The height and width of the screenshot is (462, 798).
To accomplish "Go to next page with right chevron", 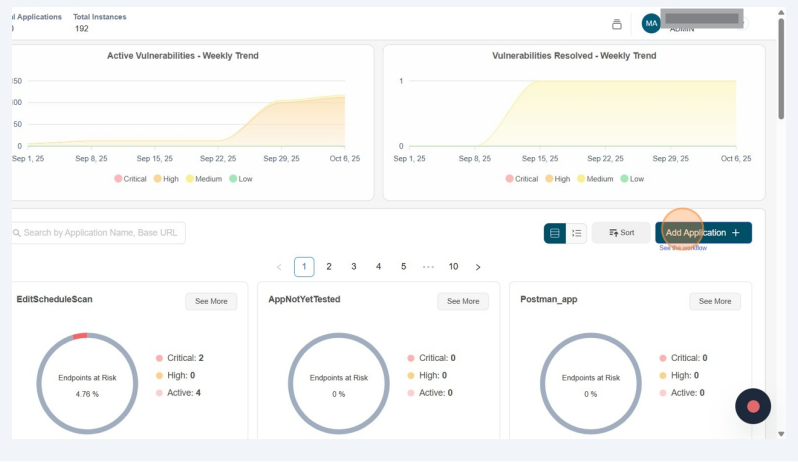I will click(x=478, y=267).
